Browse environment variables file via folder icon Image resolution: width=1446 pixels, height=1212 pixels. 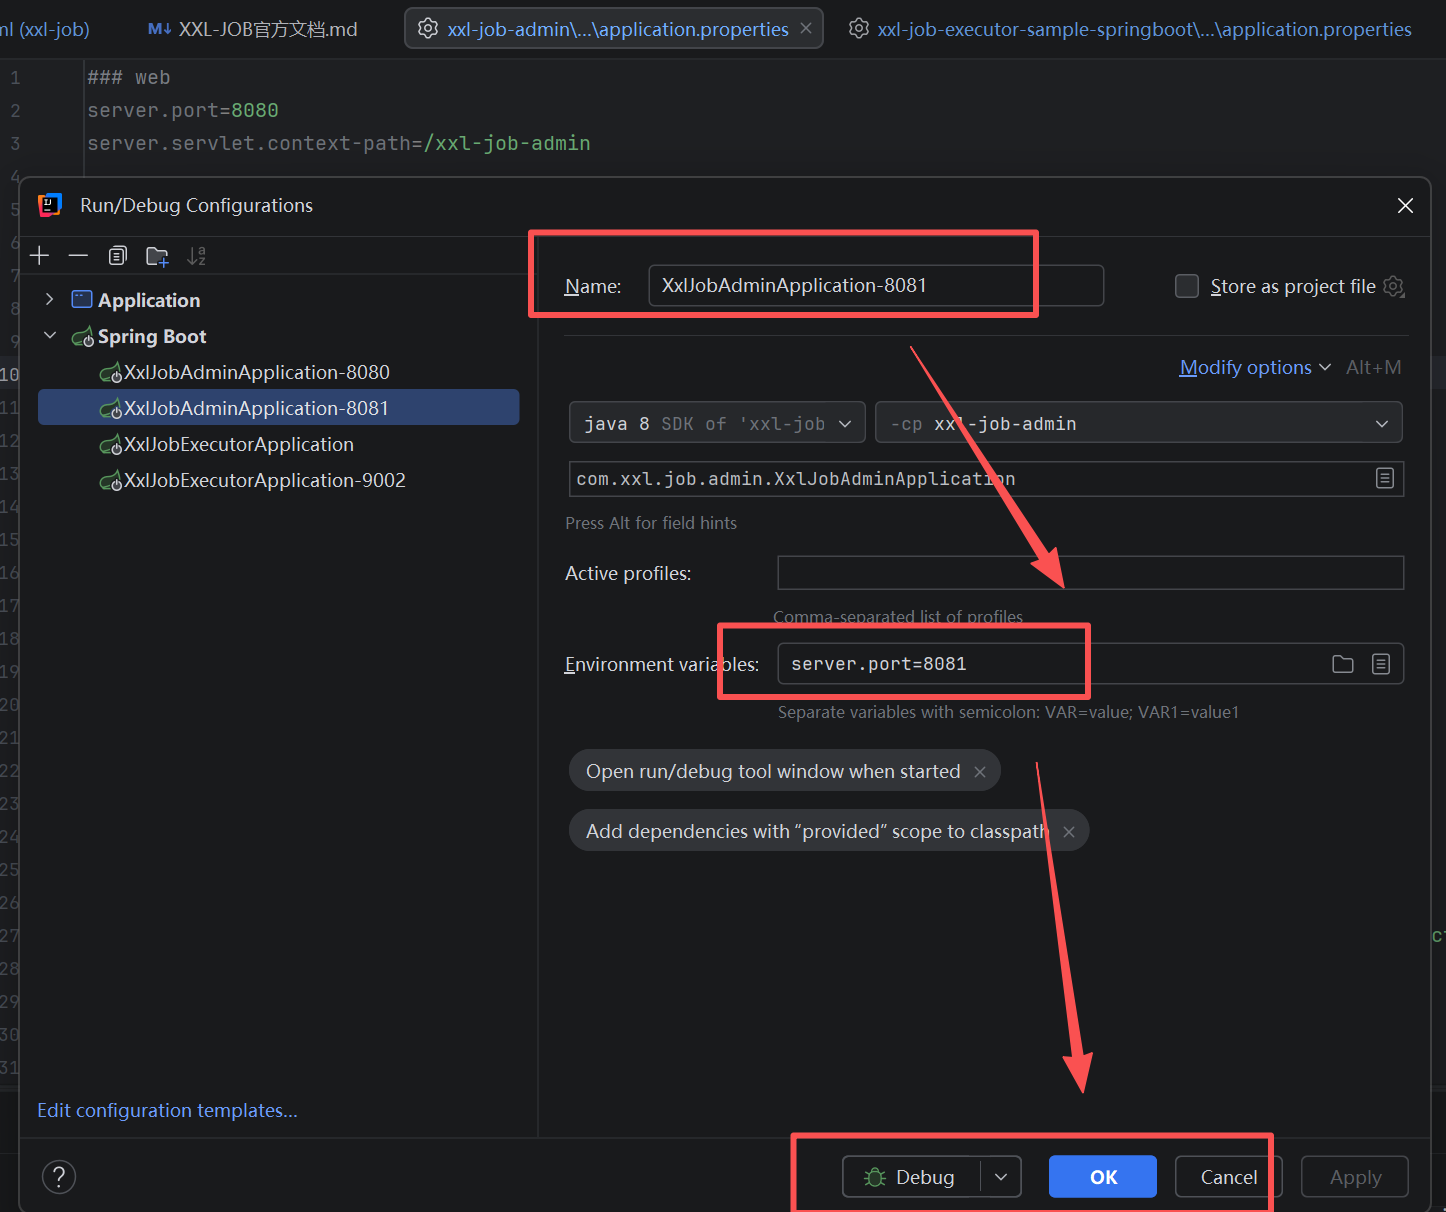coord(1343,664)
